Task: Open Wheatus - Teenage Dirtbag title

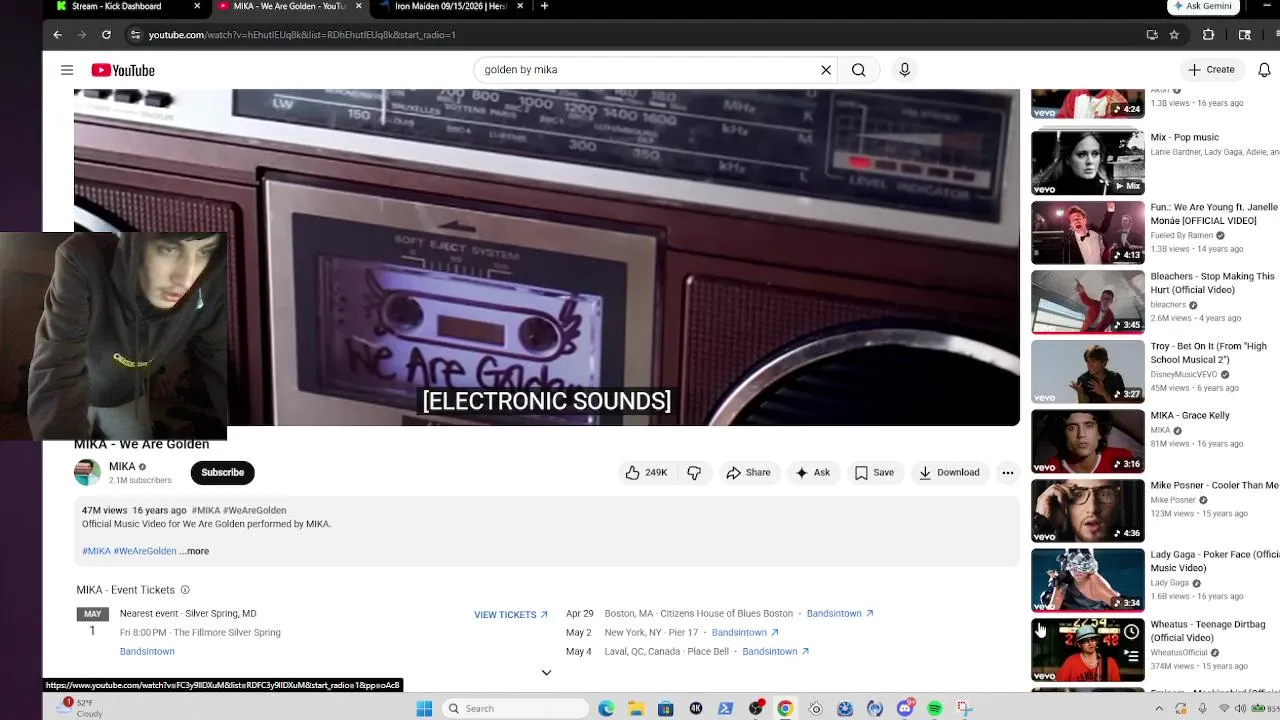Action: [x=1208, y=631]
